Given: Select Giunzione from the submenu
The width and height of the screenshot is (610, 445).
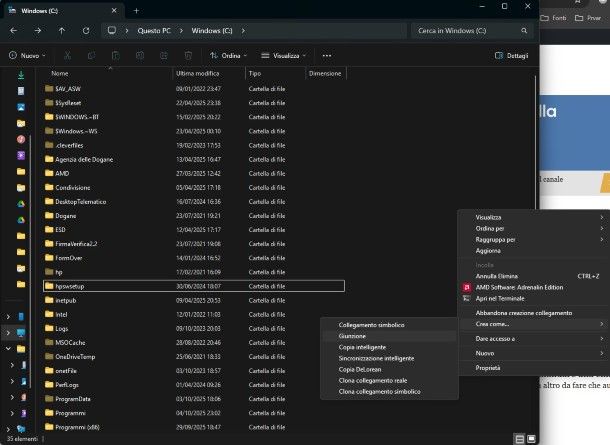Looking at the screenshot, I should click(x=352, y=337).
